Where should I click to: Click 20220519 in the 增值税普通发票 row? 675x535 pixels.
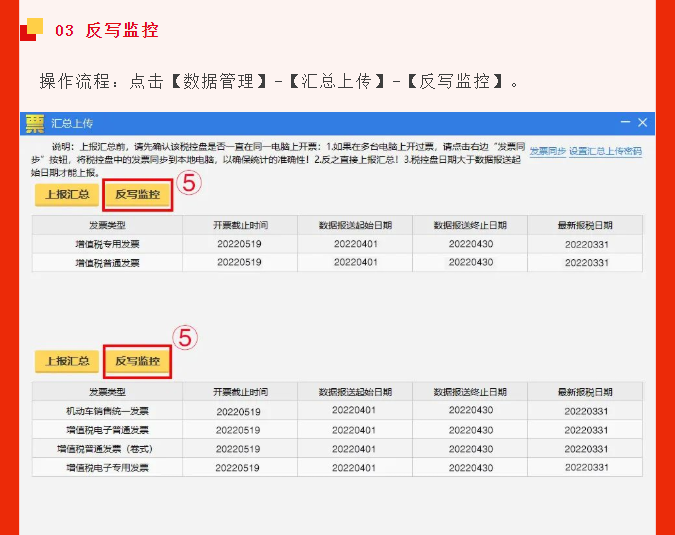coord(239,263)
